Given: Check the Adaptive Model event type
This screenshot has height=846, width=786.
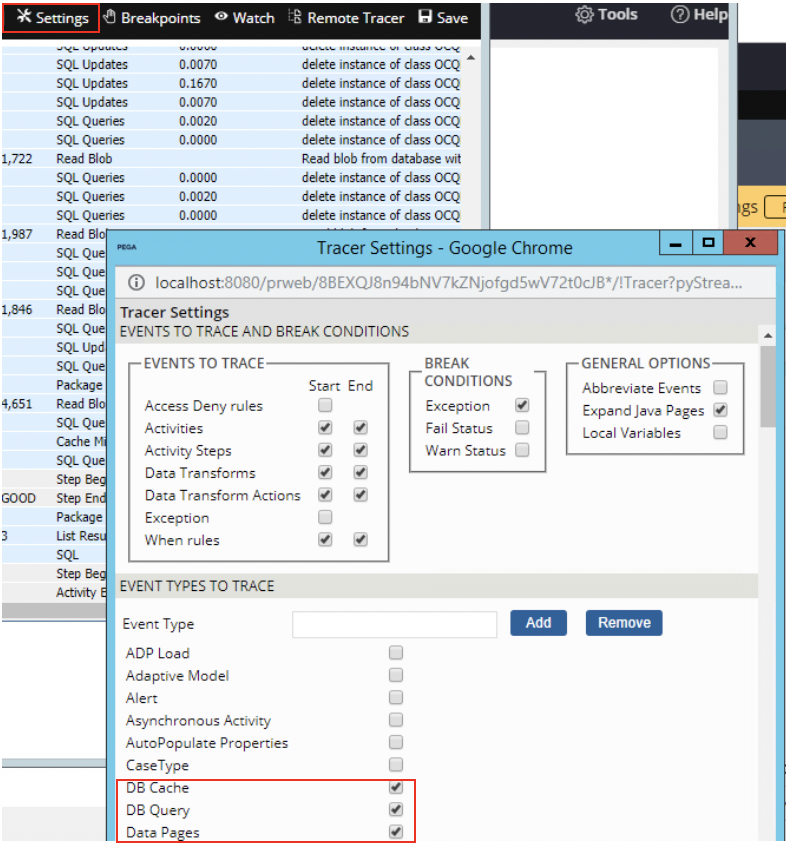Looking at the screenshot, I should (x=396, y=675).
